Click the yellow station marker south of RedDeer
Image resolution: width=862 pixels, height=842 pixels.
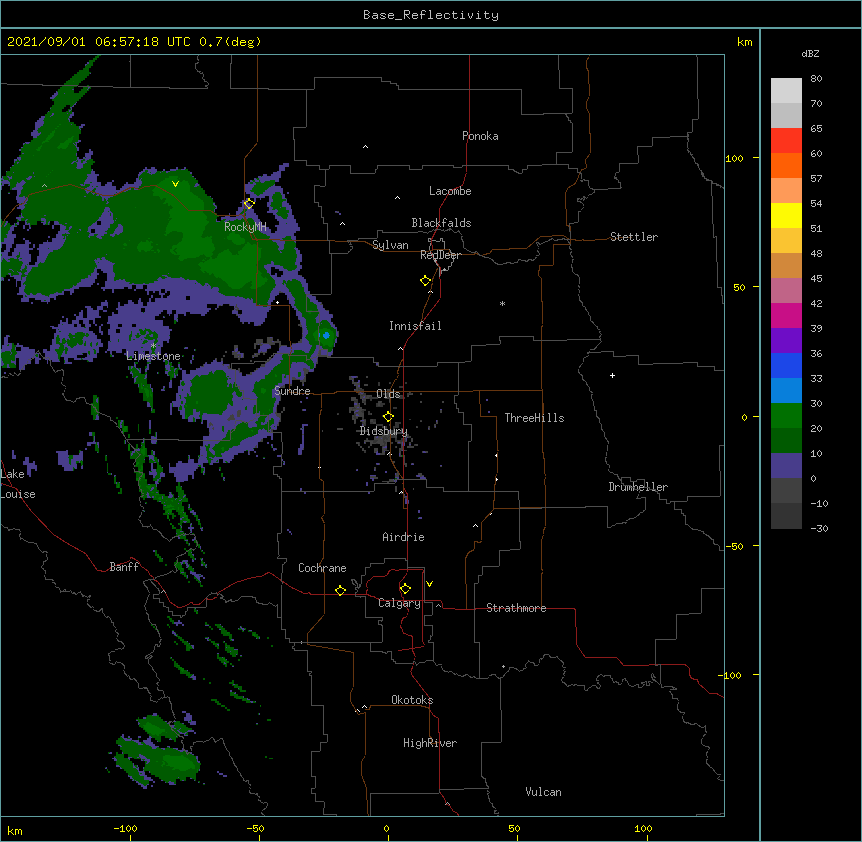click(x=426, y=281)
